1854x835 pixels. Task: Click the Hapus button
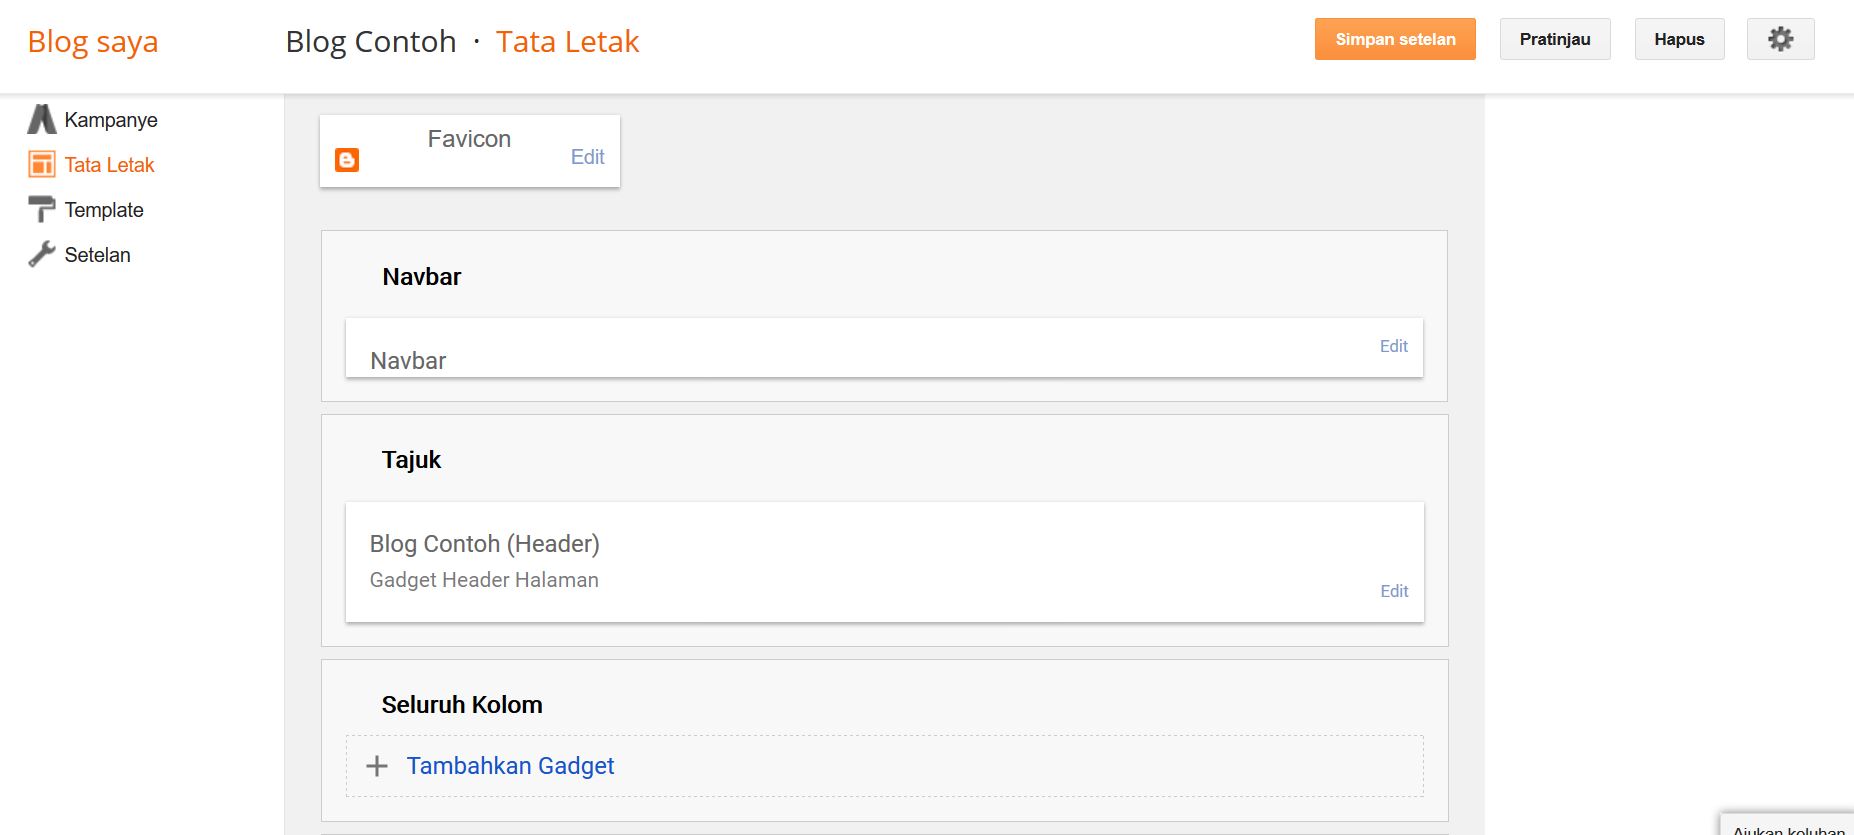pos(1678,39)
